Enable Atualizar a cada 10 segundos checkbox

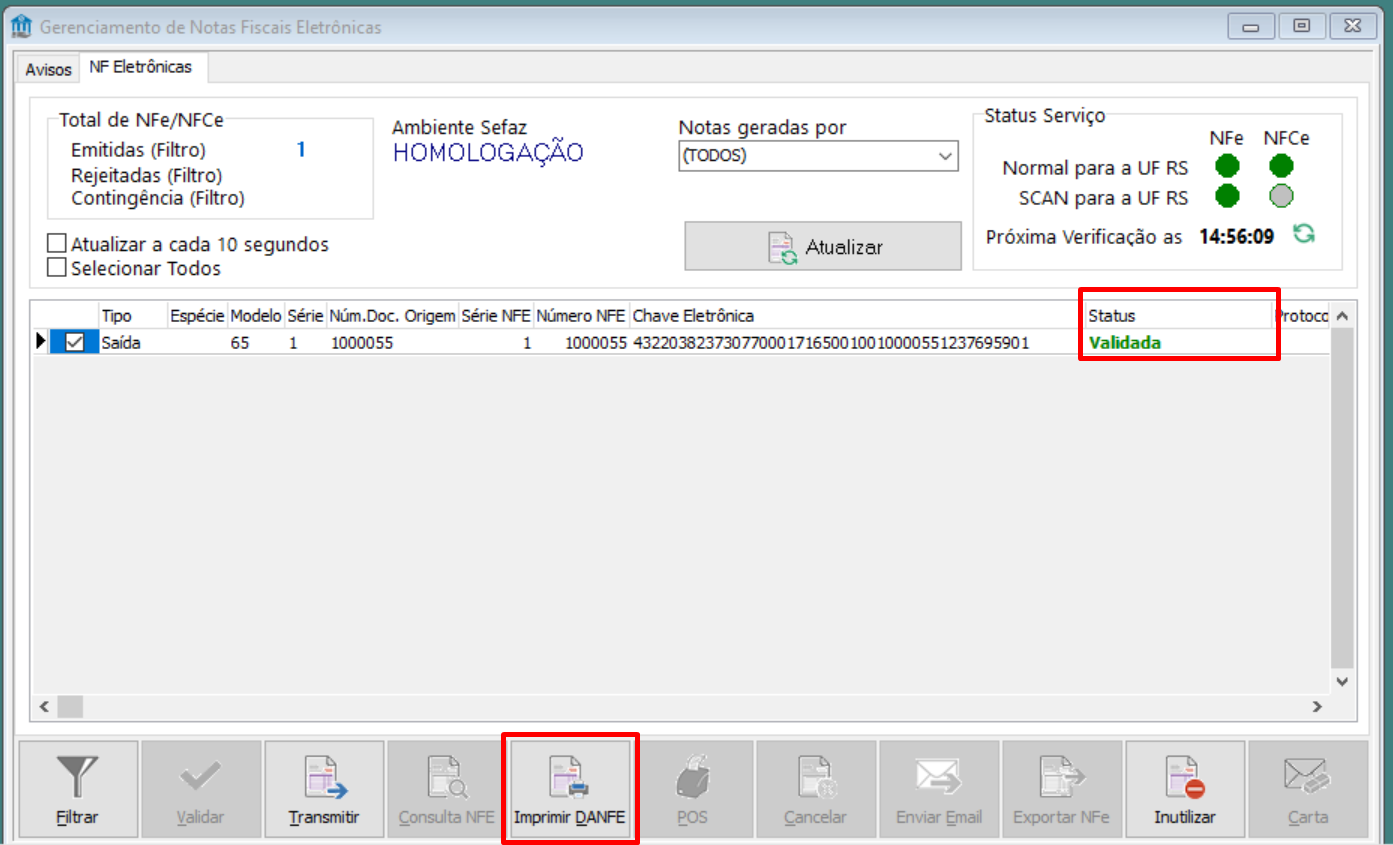[57, 244]
